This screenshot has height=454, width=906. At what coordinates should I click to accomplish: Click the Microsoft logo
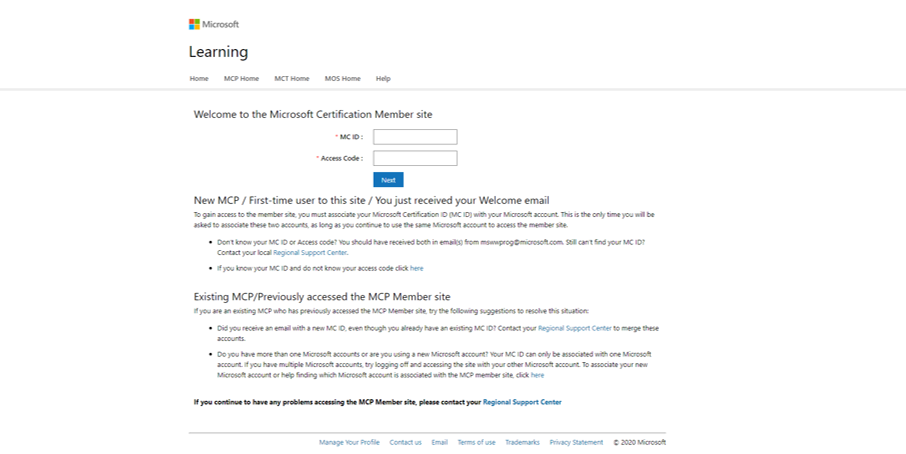pyautogui.click(x=214, y=24)
